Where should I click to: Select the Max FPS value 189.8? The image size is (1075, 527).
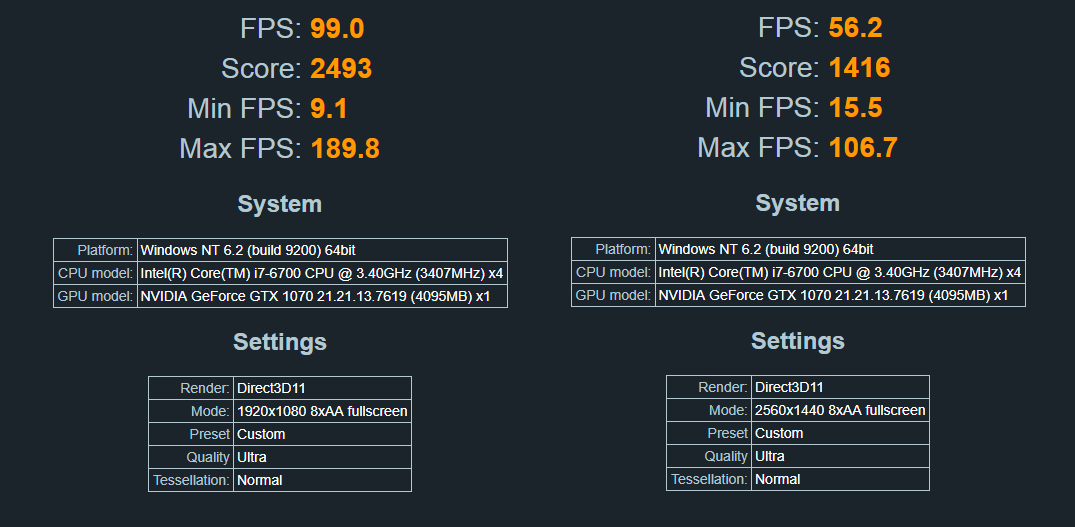coord(345,149)
